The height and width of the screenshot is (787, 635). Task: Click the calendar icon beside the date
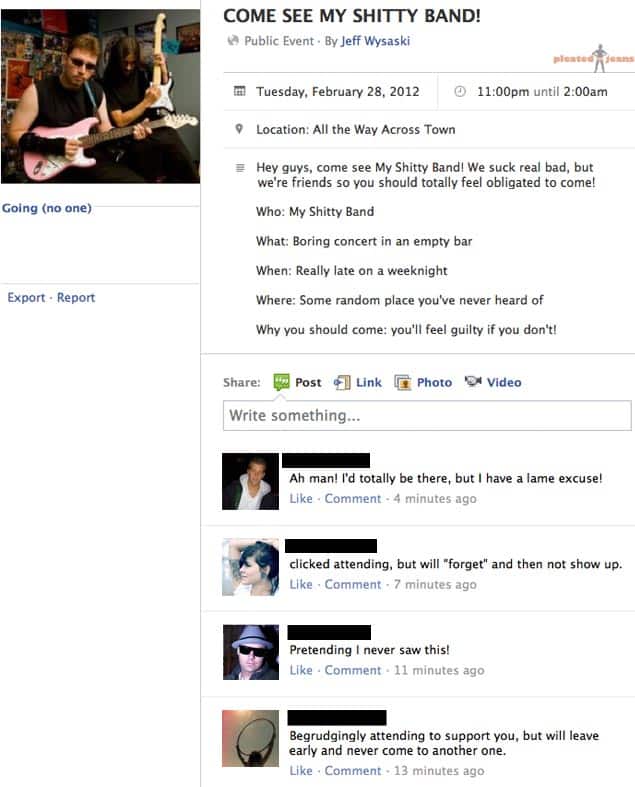240,91
